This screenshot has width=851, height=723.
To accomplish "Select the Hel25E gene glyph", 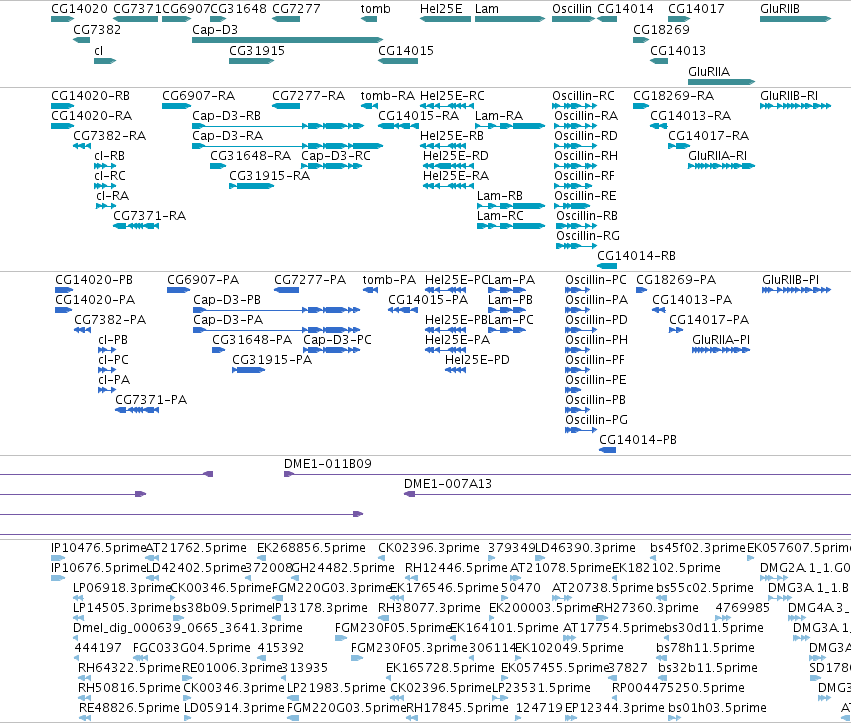I will tap(445, 19).
